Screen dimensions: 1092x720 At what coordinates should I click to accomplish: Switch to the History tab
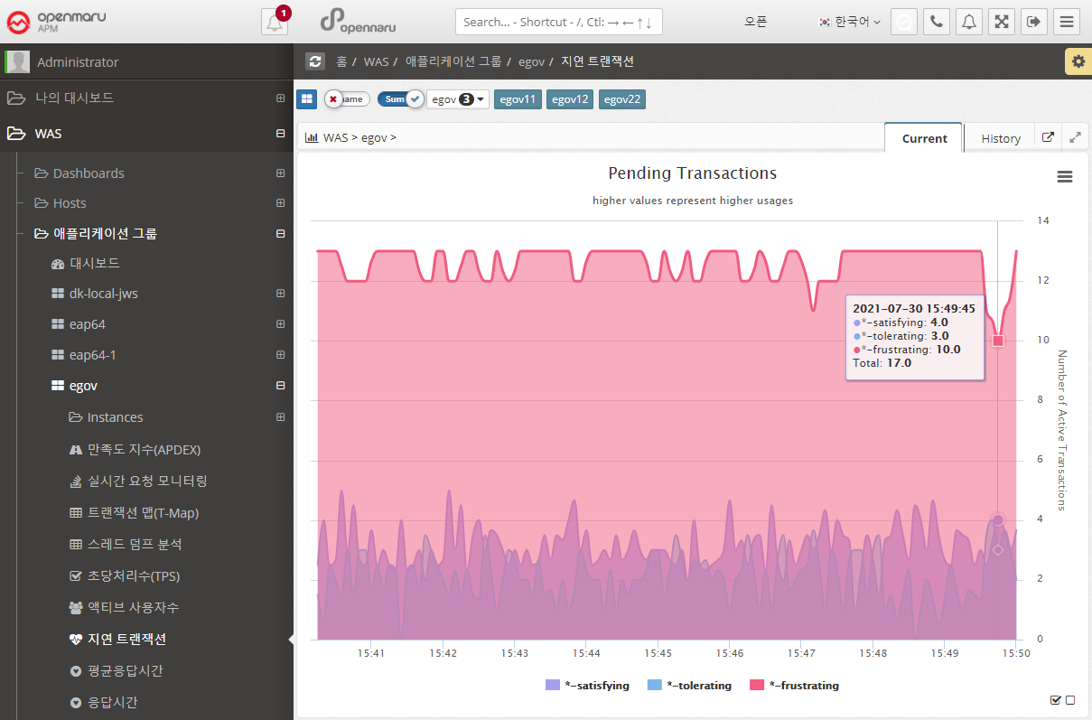coord(1000,138)
